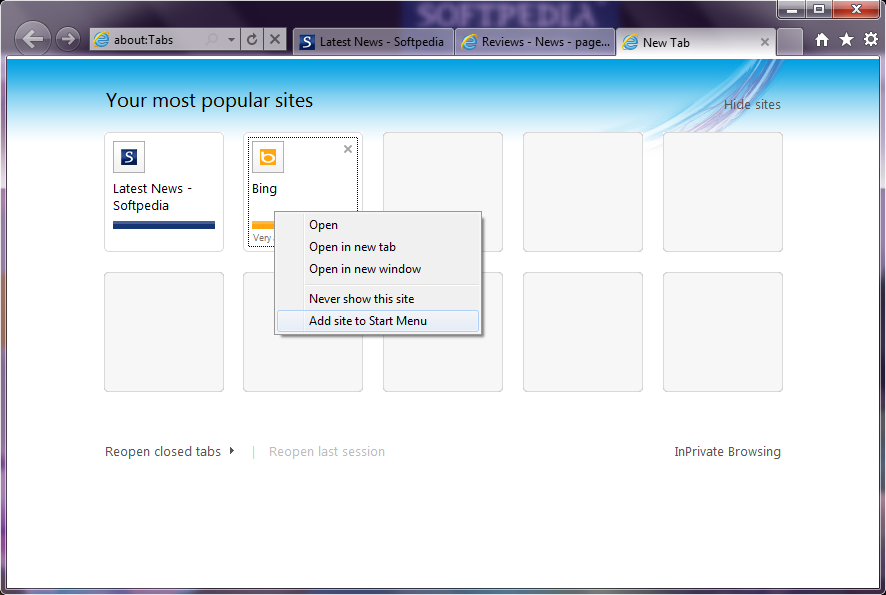The width and height of the screenshot is (886, 595).
Task: Select Never show this site option
Action: tap(361, 299)
